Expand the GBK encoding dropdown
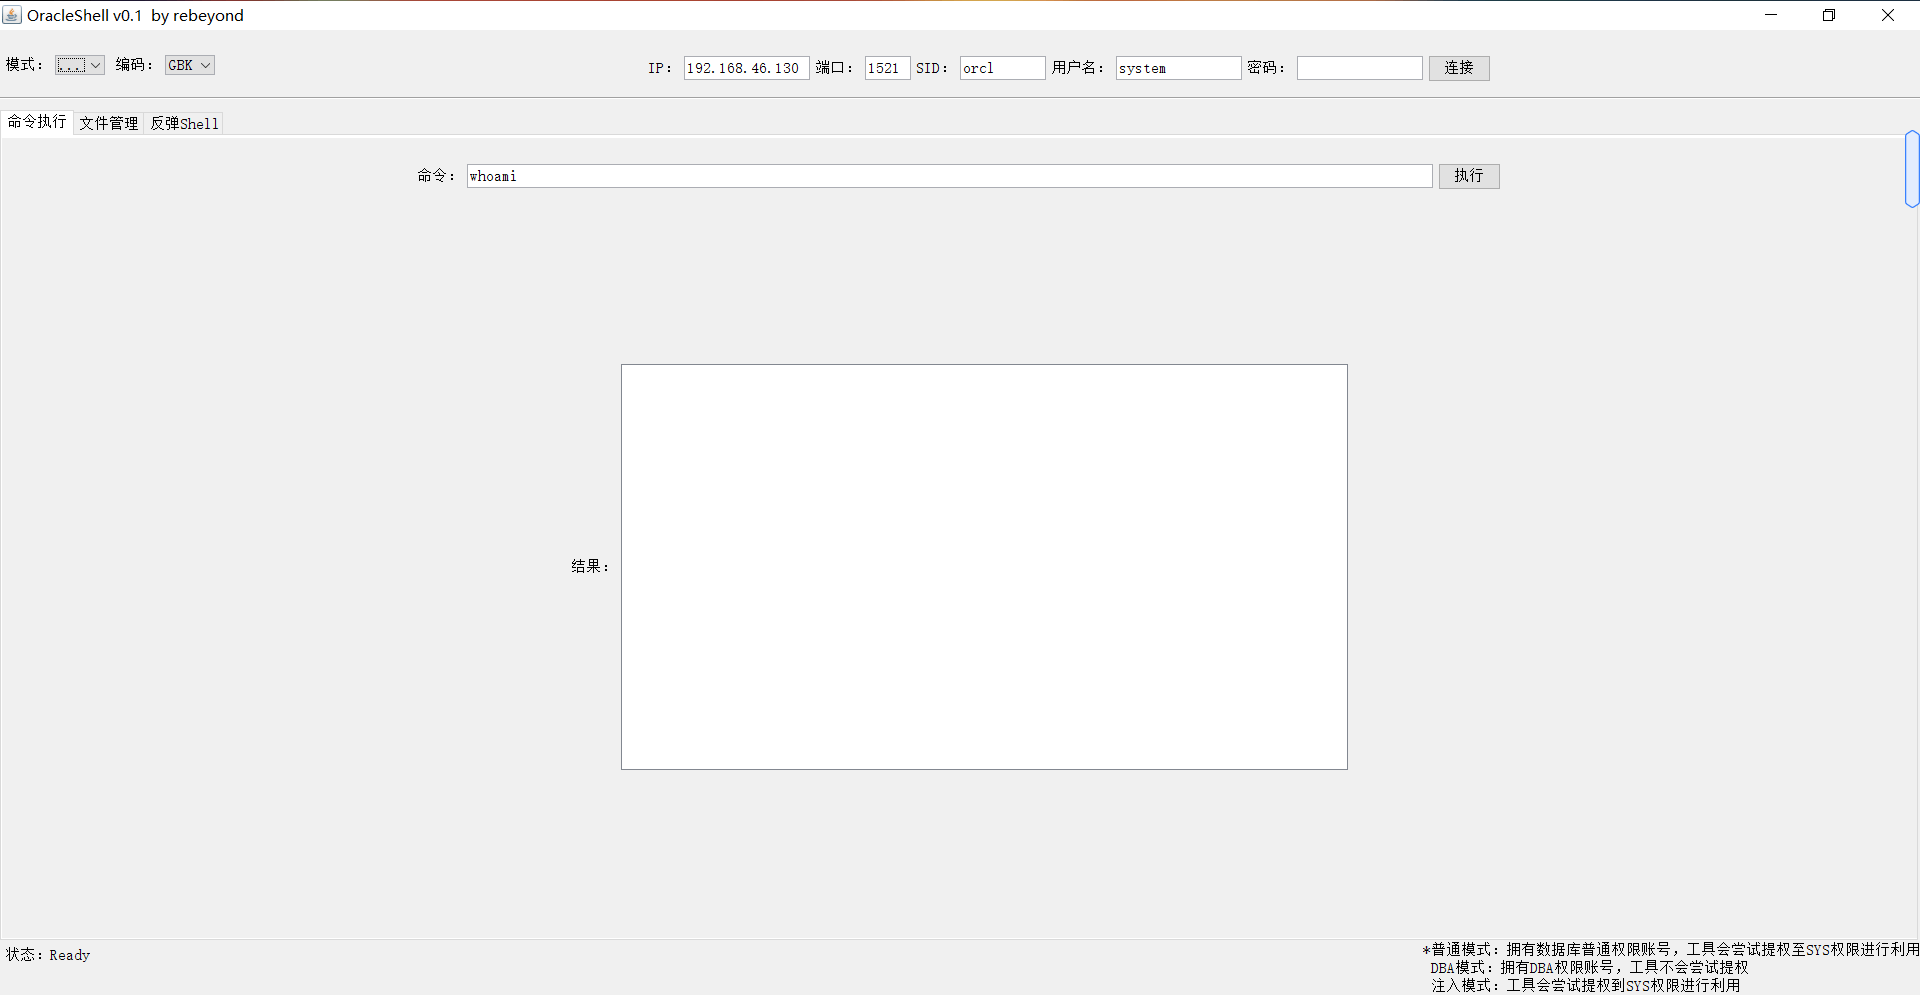Screen dimensions: 1920x995 (x=189, y=65)
